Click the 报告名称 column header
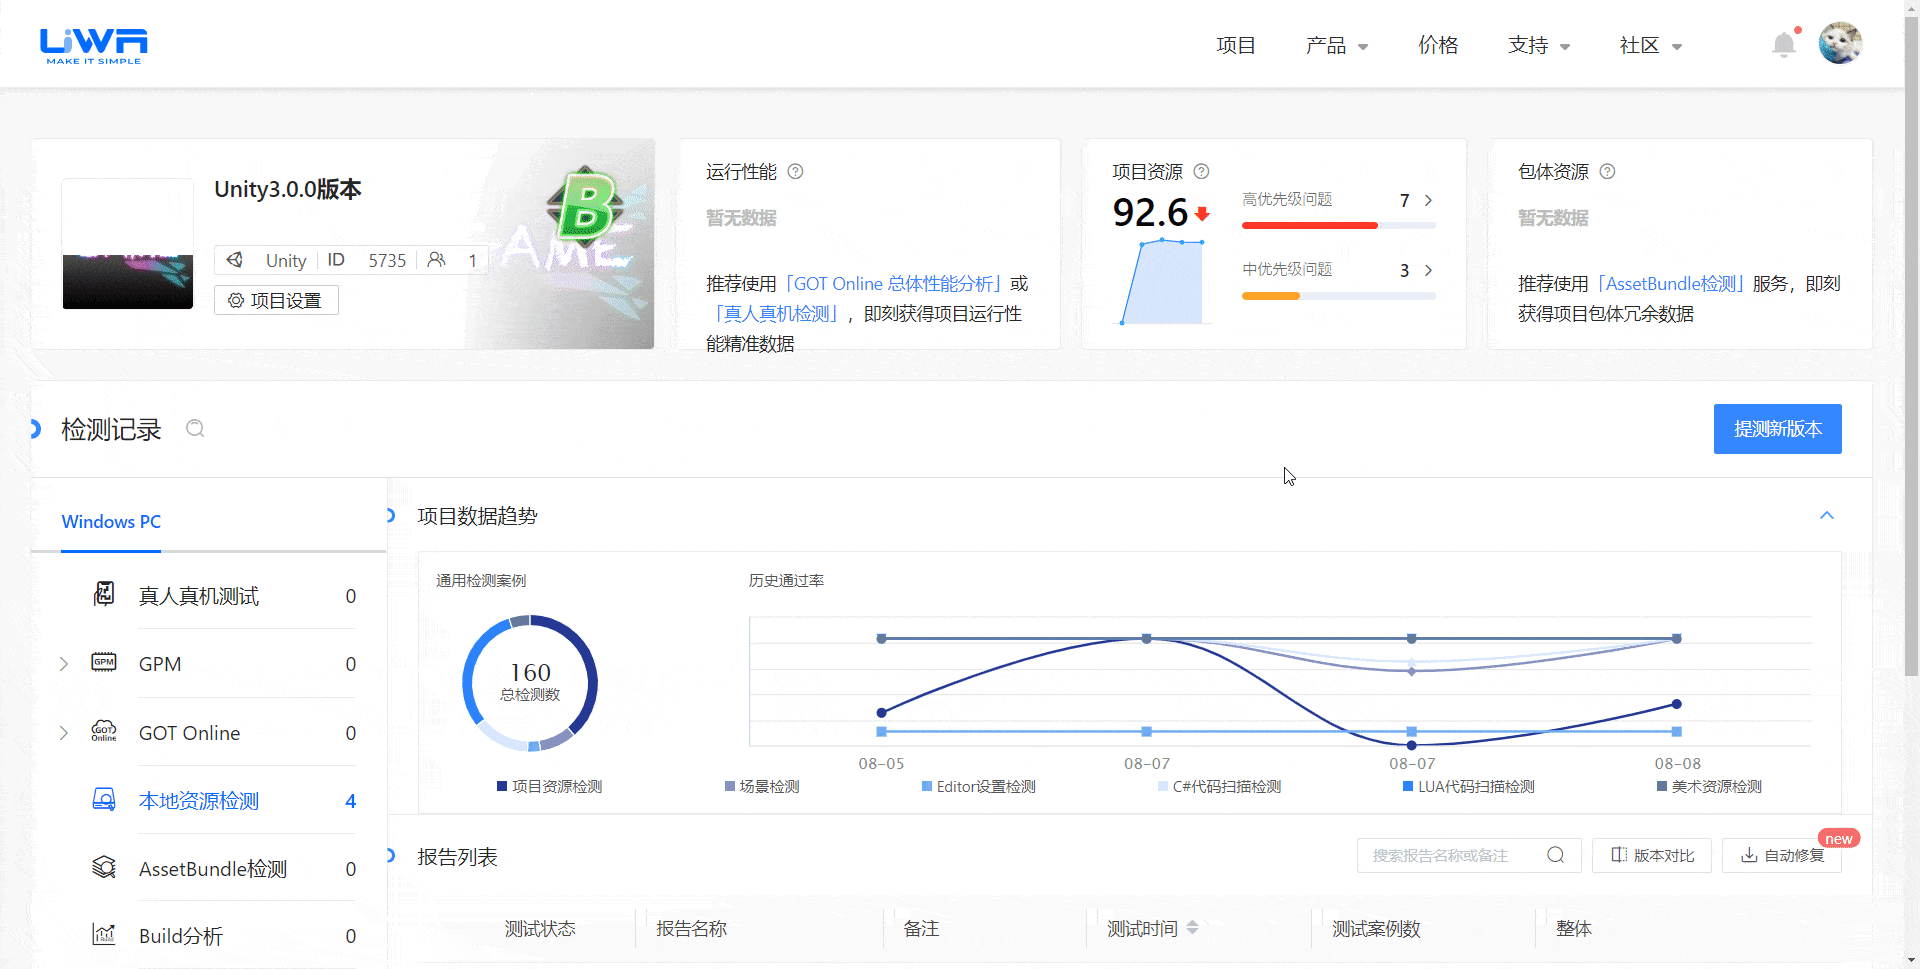 tap(691, 928)
